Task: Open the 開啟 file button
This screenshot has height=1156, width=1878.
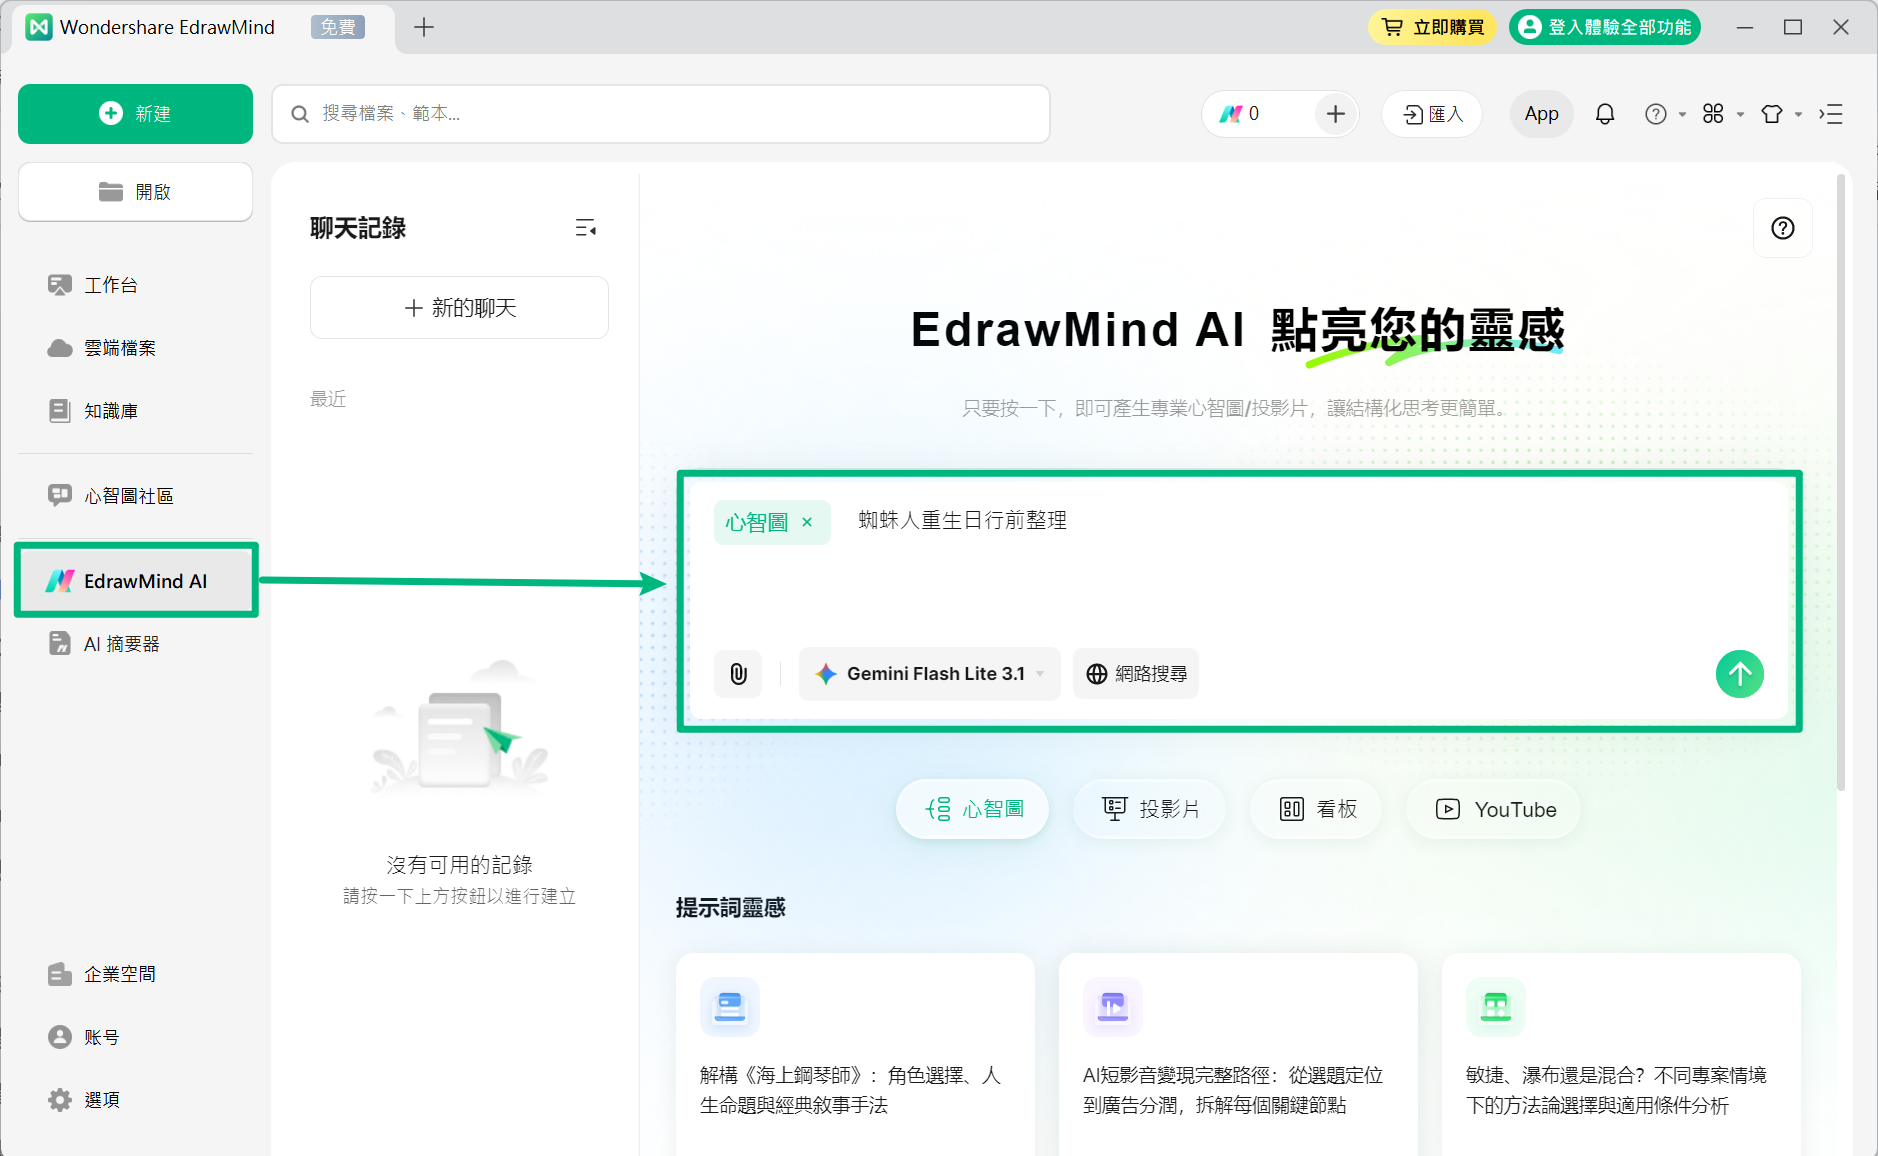Action: click(135, 192)
